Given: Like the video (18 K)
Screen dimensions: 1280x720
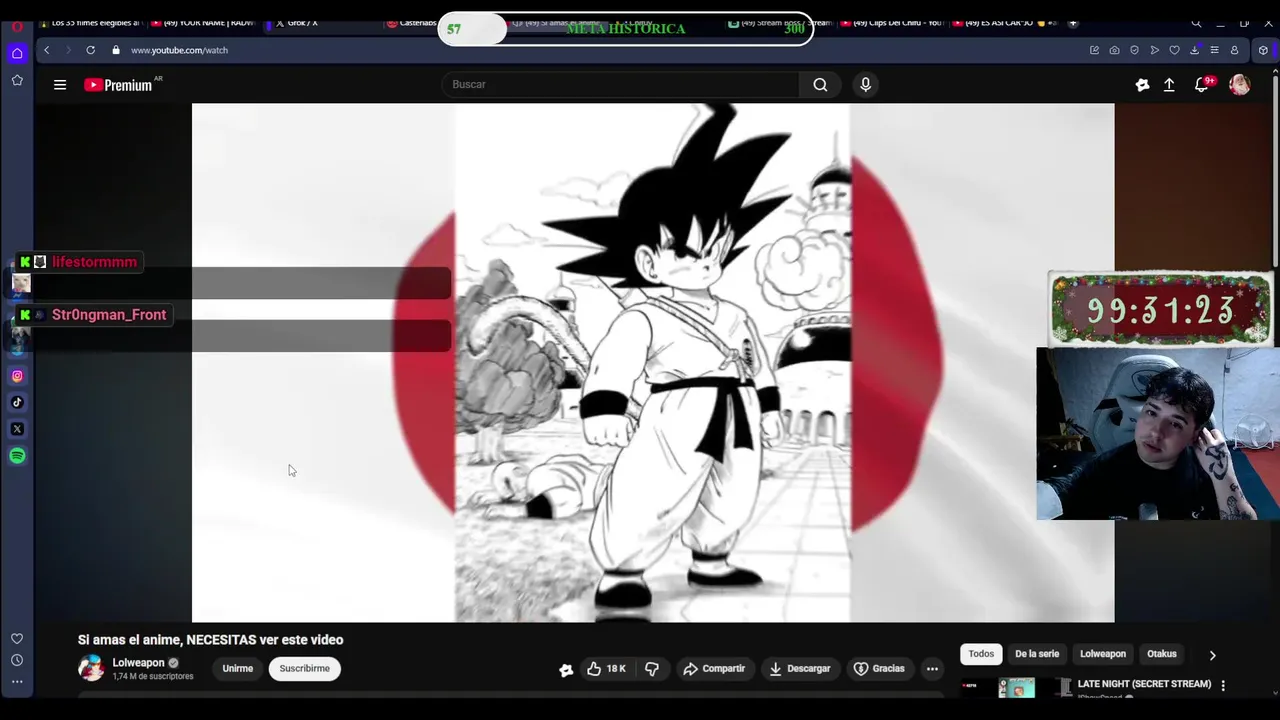Looking at the screenshot, I should click(x=606, y=669).
